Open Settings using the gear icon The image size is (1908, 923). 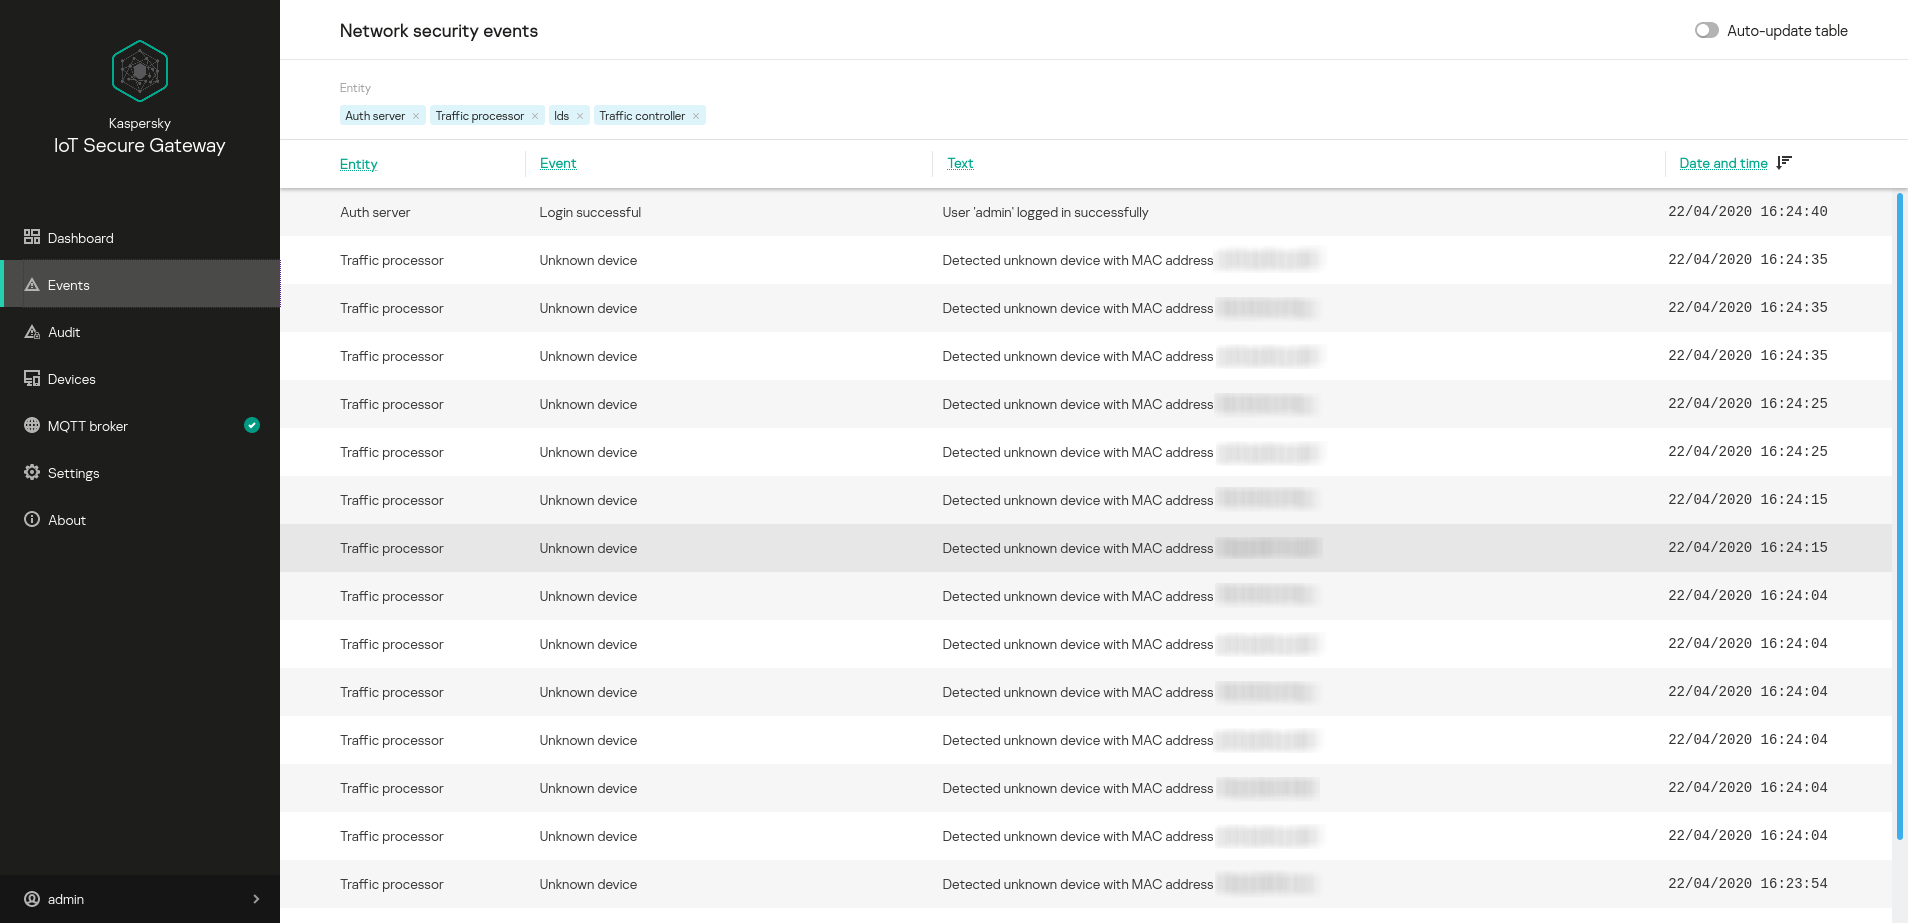[x=32, y=473]
